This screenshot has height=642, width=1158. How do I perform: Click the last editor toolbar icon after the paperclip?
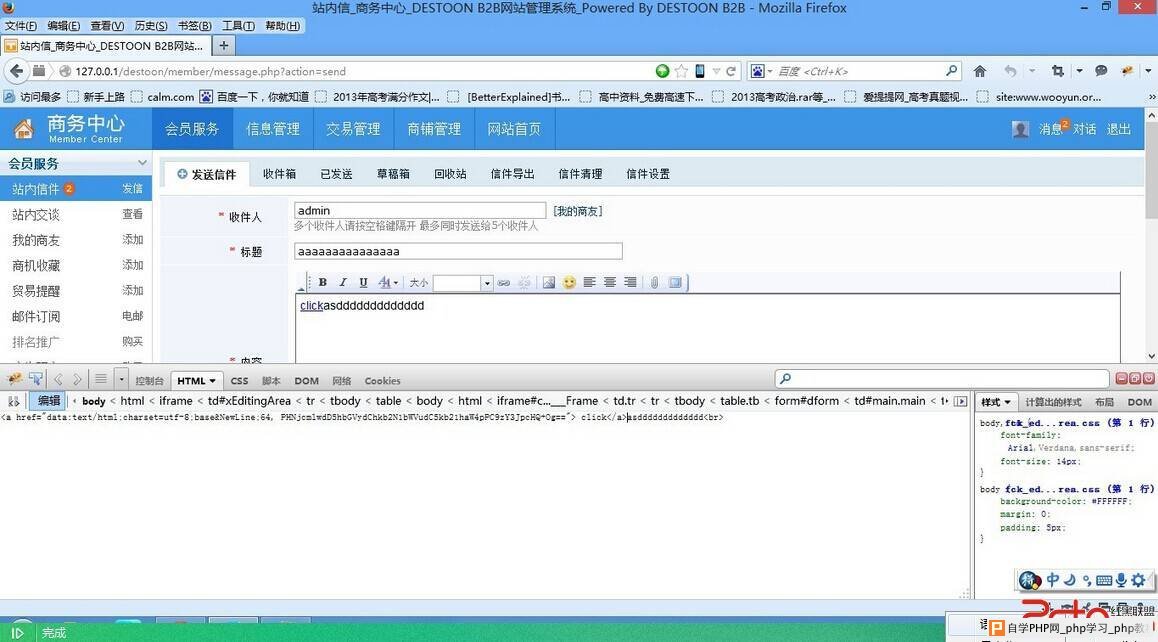point(675,282)
